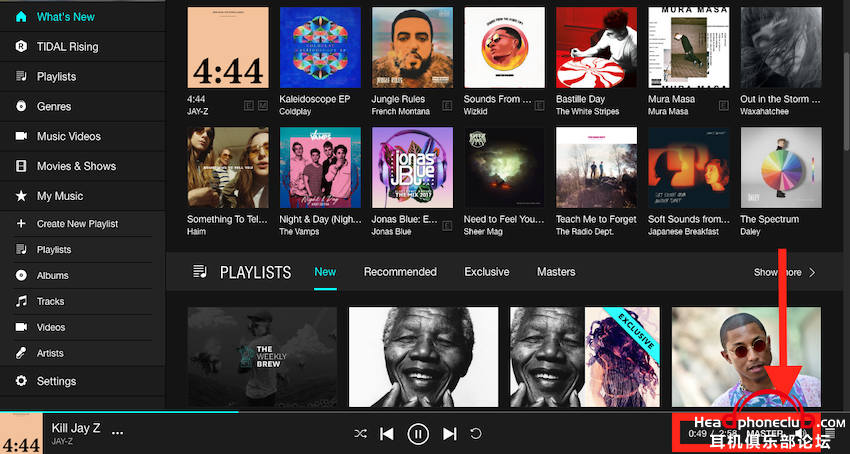
Task: Toggle repeat mode
Action: pos(475,433)
